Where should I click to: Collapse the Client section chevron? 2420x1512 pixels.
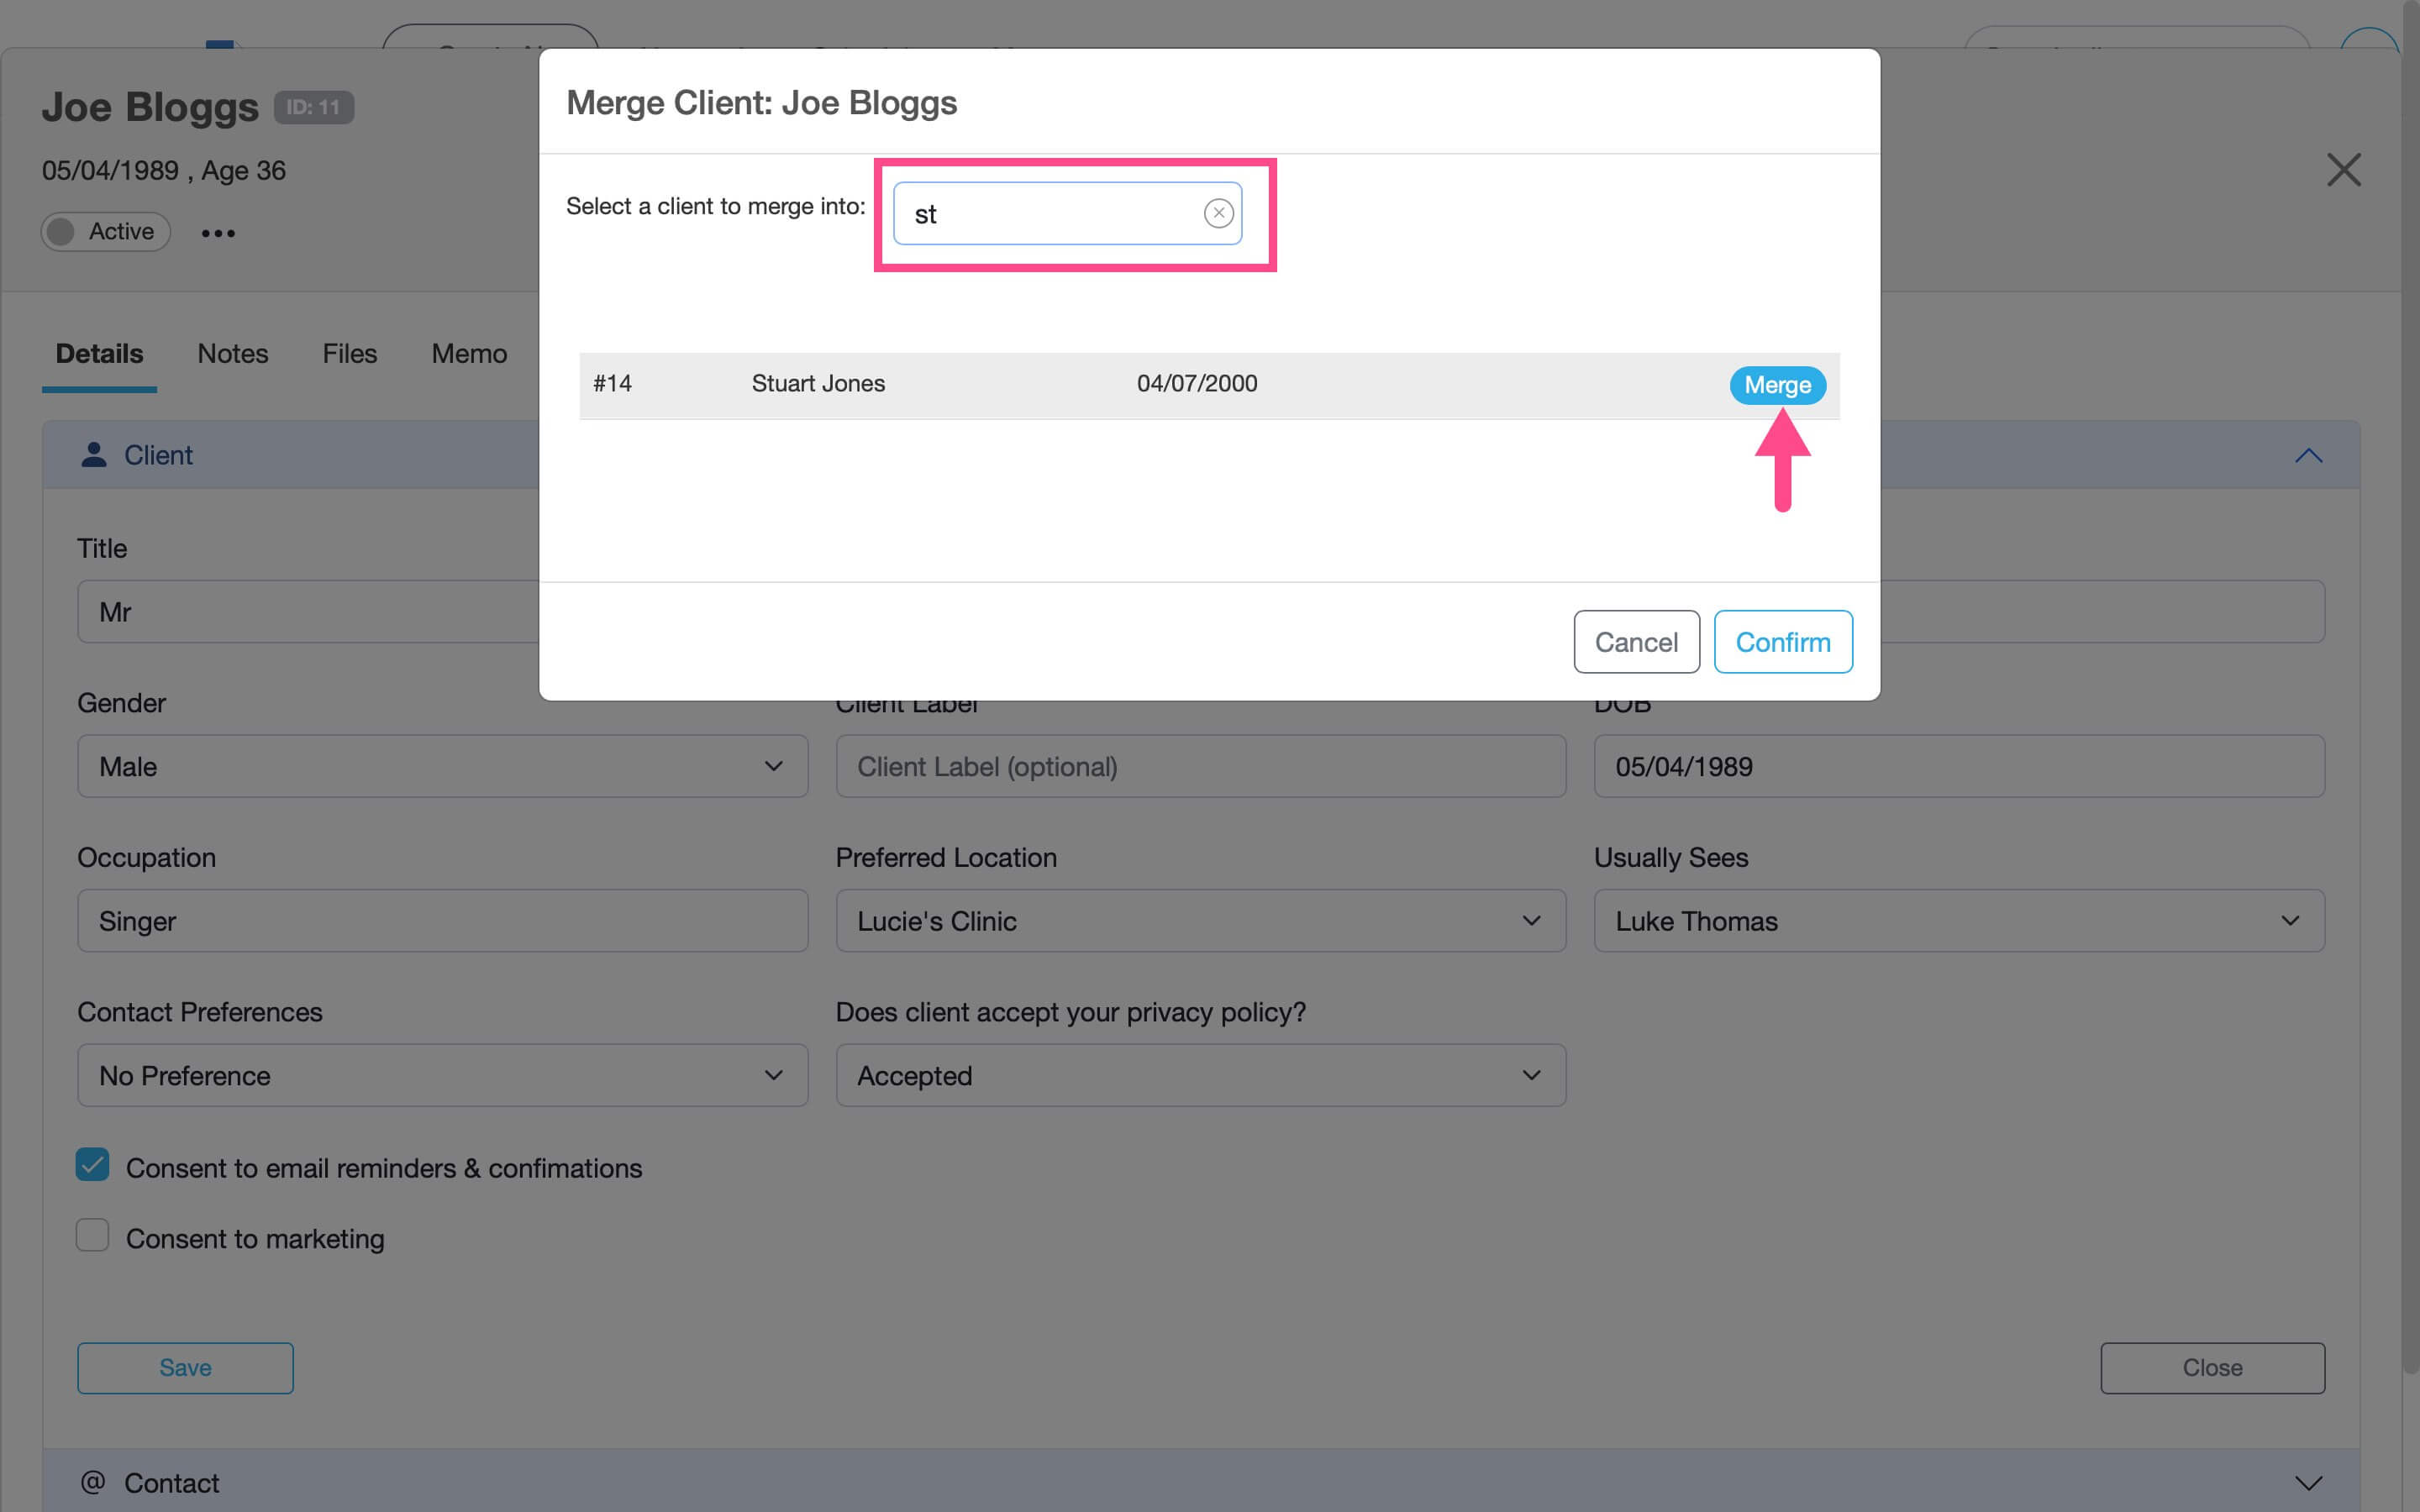(x=2308, y=456)
